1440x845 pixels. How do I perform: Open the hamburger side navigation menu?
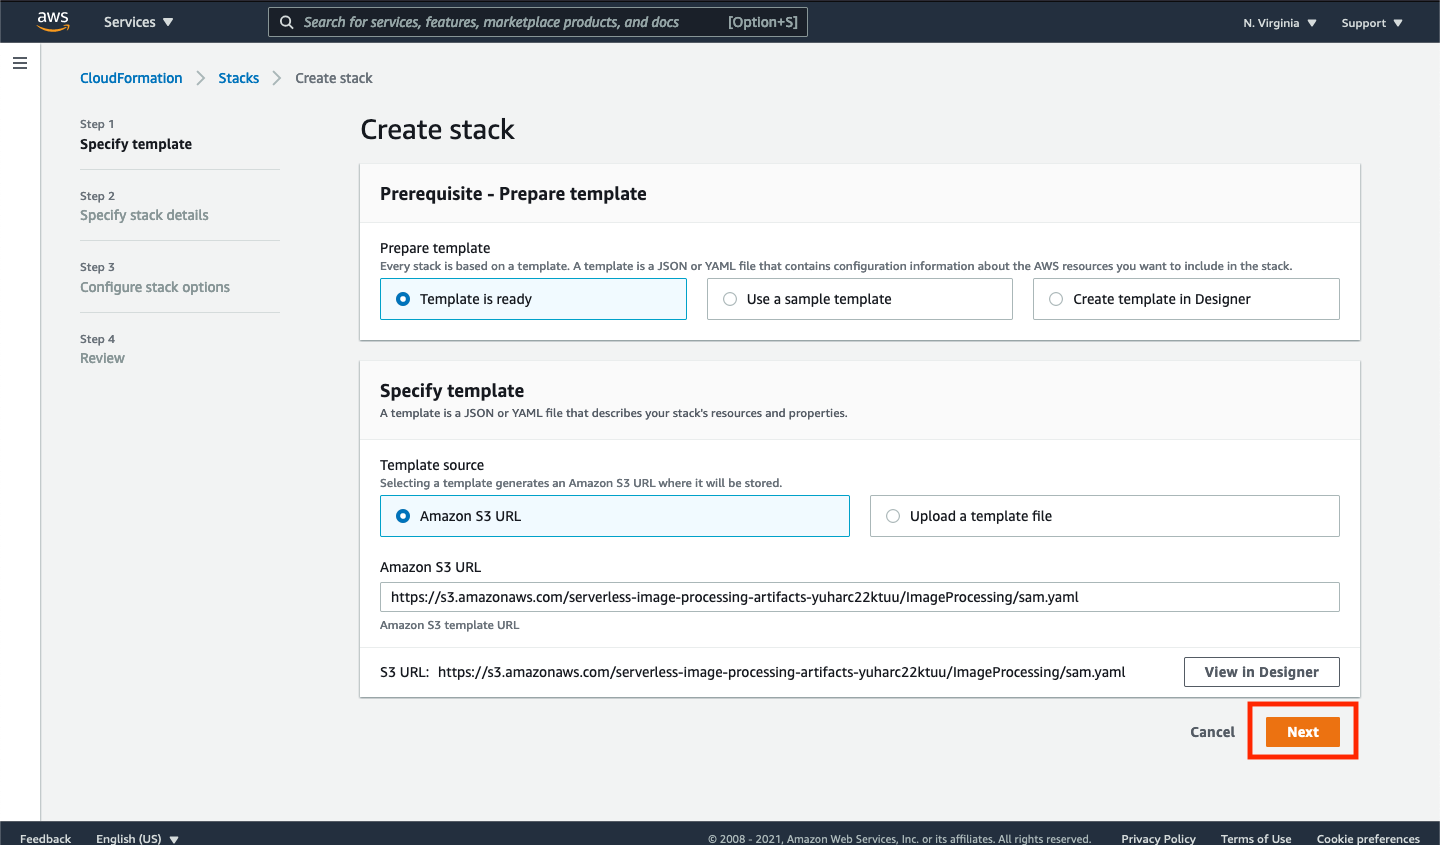tap(20, 63)
